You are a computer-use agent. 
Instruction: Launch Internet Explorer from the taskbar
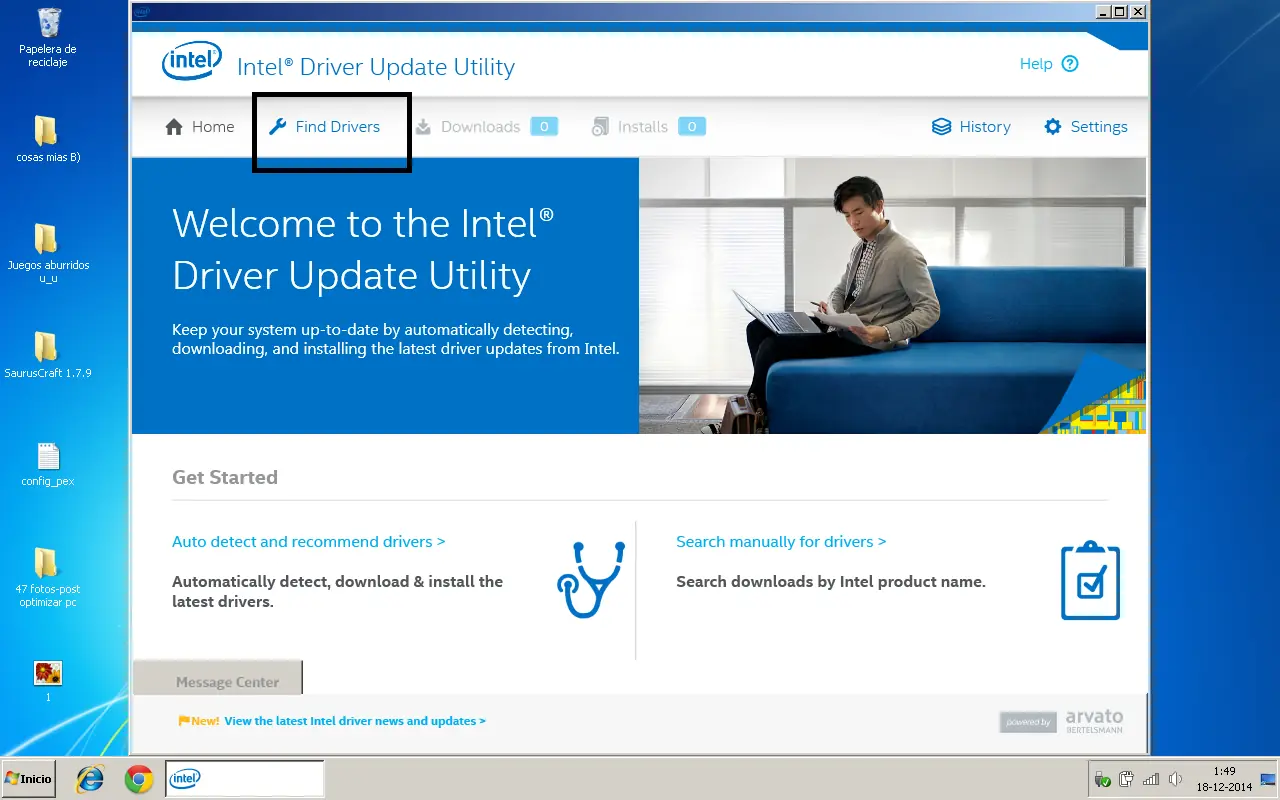[91, 779]
